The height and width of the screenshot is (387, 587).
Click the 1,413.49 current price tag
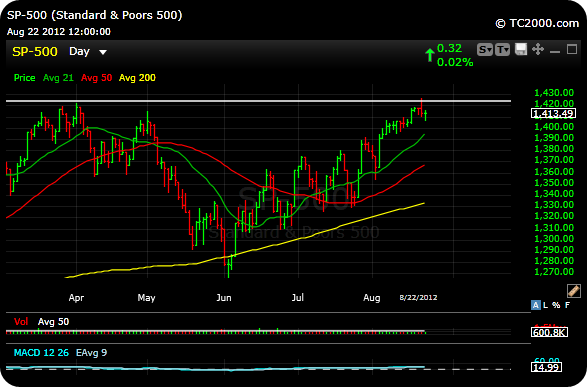(x=554, y=113)
